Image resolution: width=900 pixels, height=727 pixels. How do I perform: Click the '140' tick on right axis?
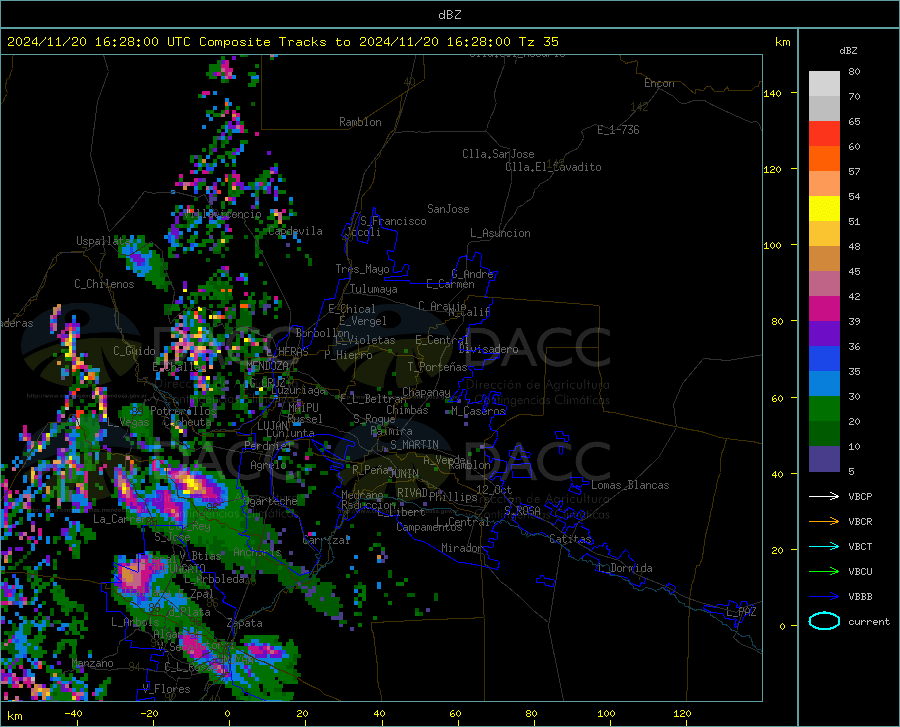773,93
